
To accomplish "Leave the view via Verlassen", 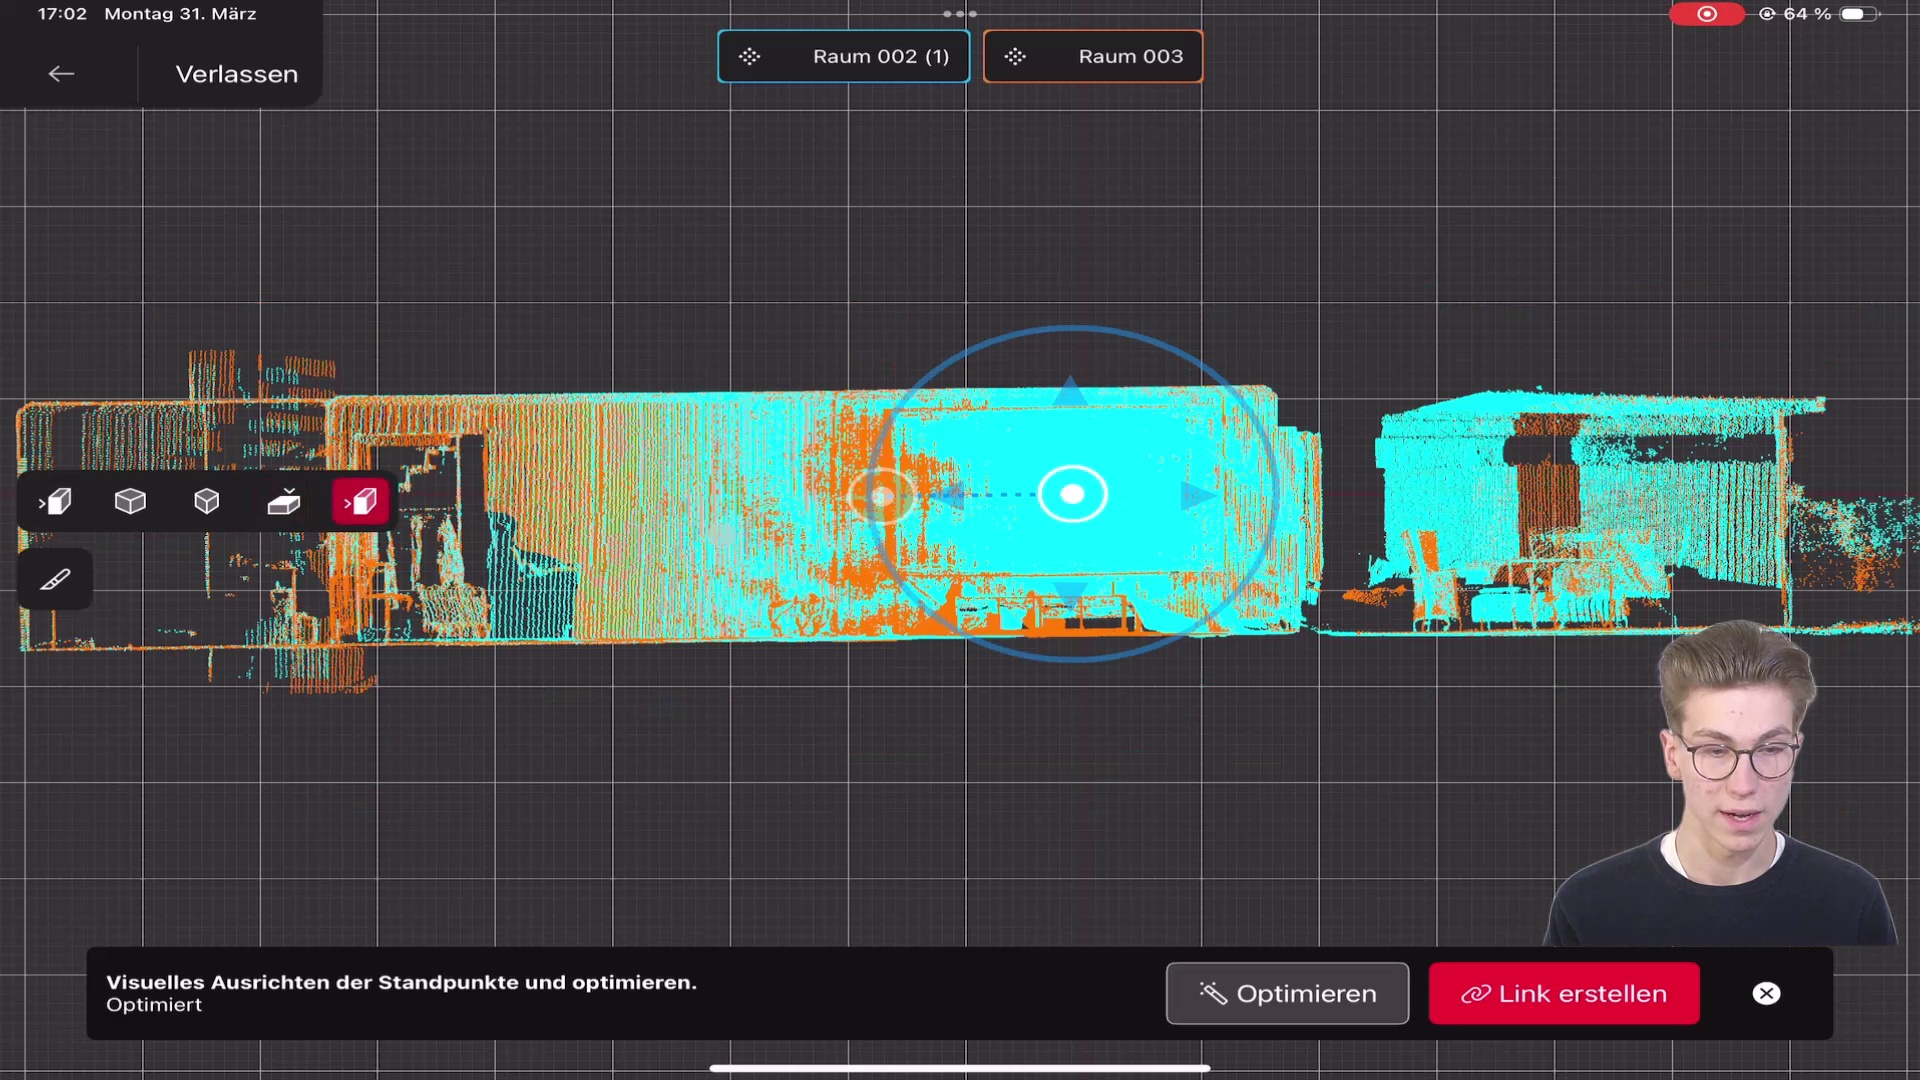I will click(x=236, y=74).
